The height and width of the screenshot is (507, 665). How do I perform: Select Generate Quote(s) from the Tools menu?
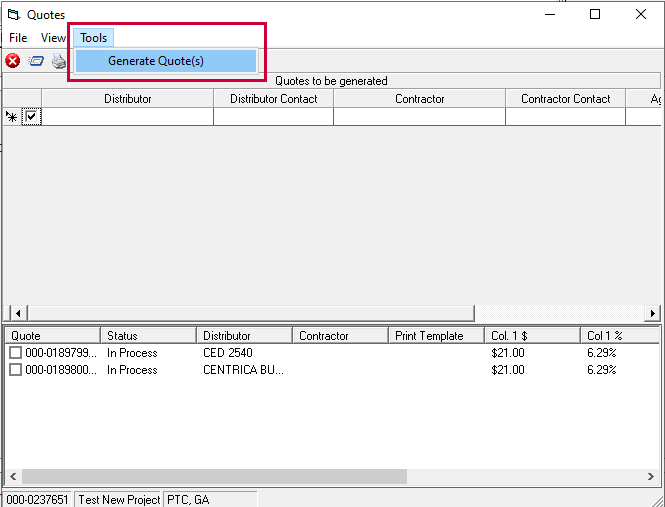[156, 61]
